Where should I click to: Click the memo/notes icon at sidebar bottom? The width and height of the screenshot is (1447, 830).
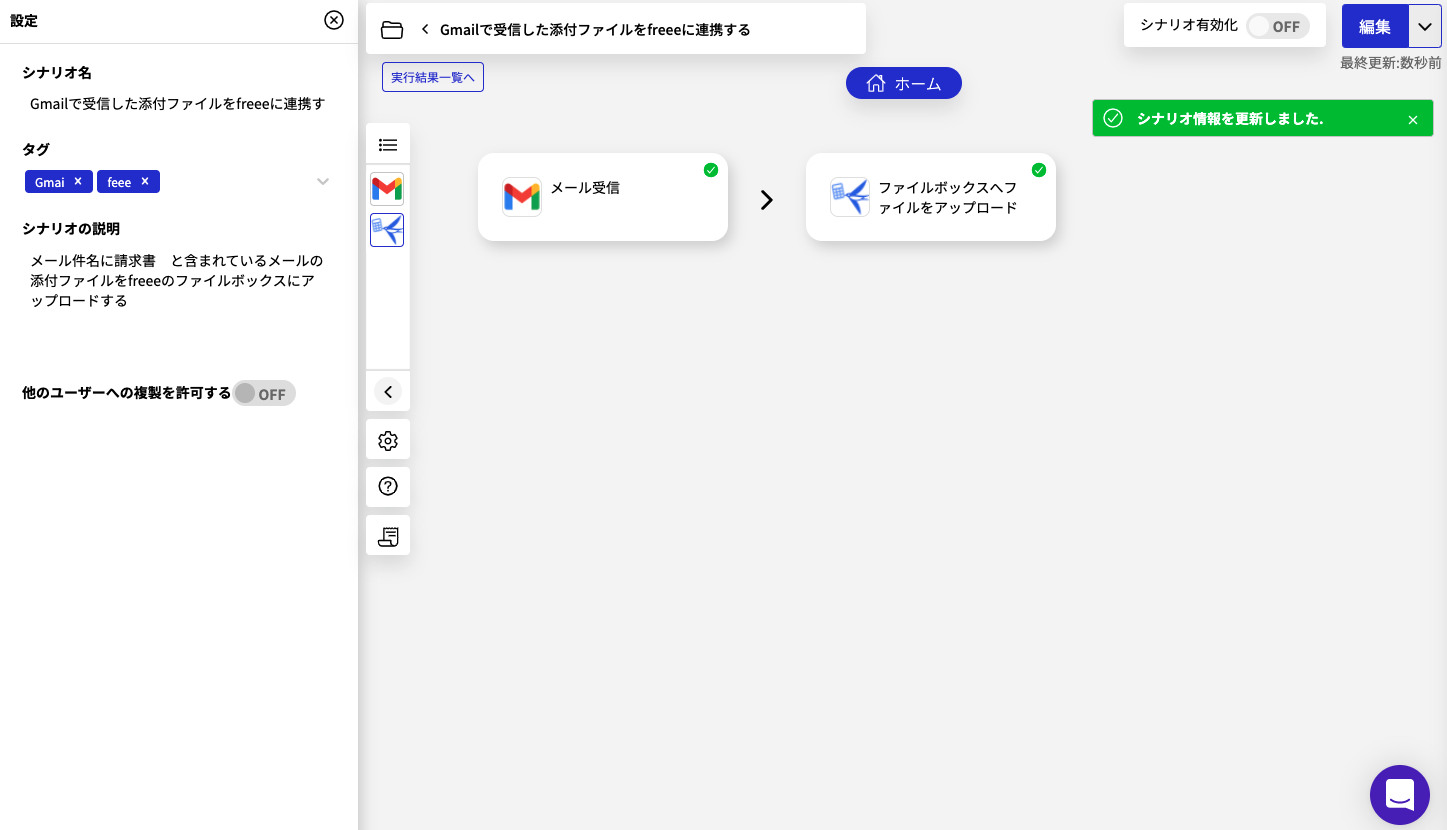(387, 535)
